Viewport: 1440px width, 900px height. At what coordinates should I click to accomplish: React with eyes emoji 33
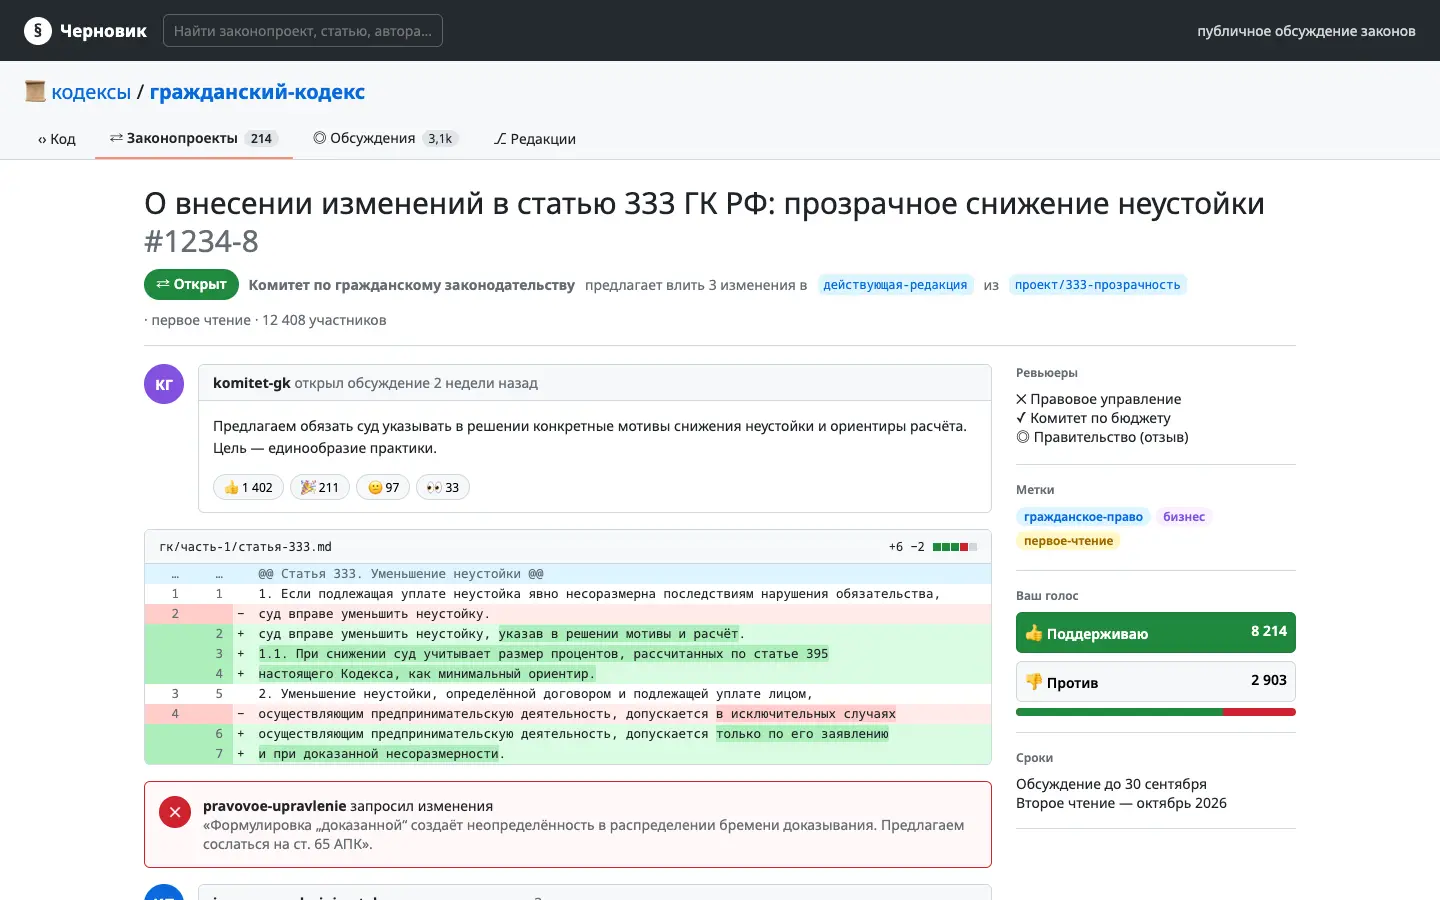[443, 487]
